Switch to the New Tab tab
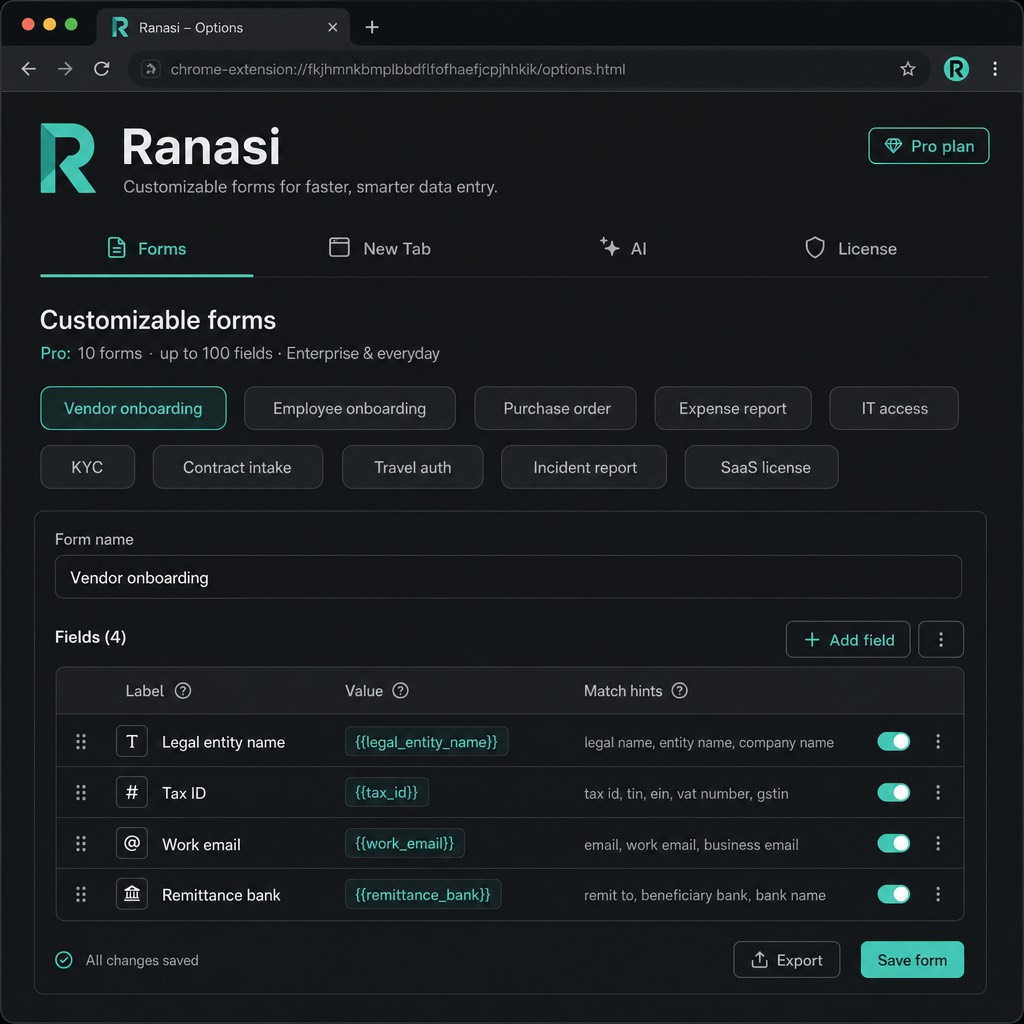Viewport: 1024px width, 1024px height. pos(379,248)
